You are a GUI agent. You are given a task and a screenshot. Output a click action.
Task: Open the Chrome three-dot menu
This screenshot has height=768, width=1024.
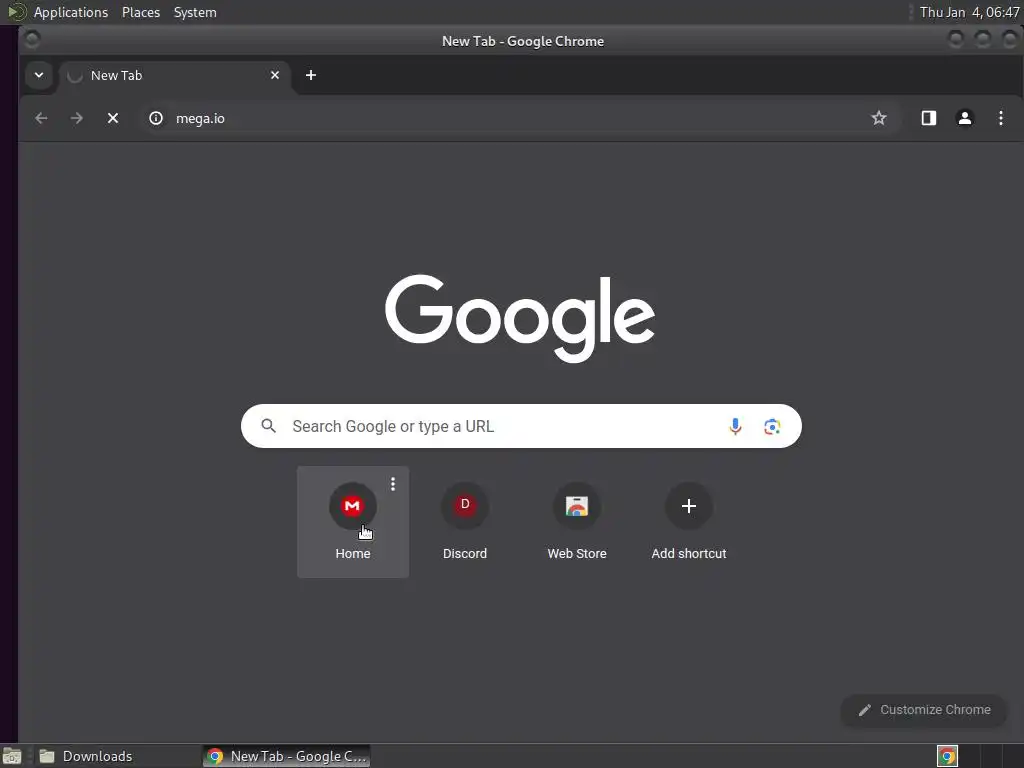[x=1000, y=118]
